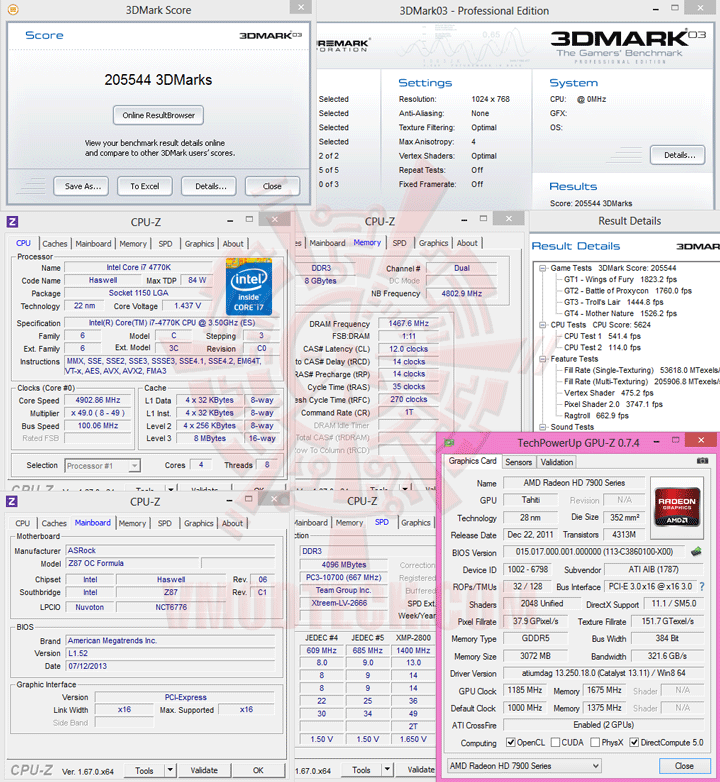
Task: Click the Radeon Graphics AMD logo
Action: 677,507
